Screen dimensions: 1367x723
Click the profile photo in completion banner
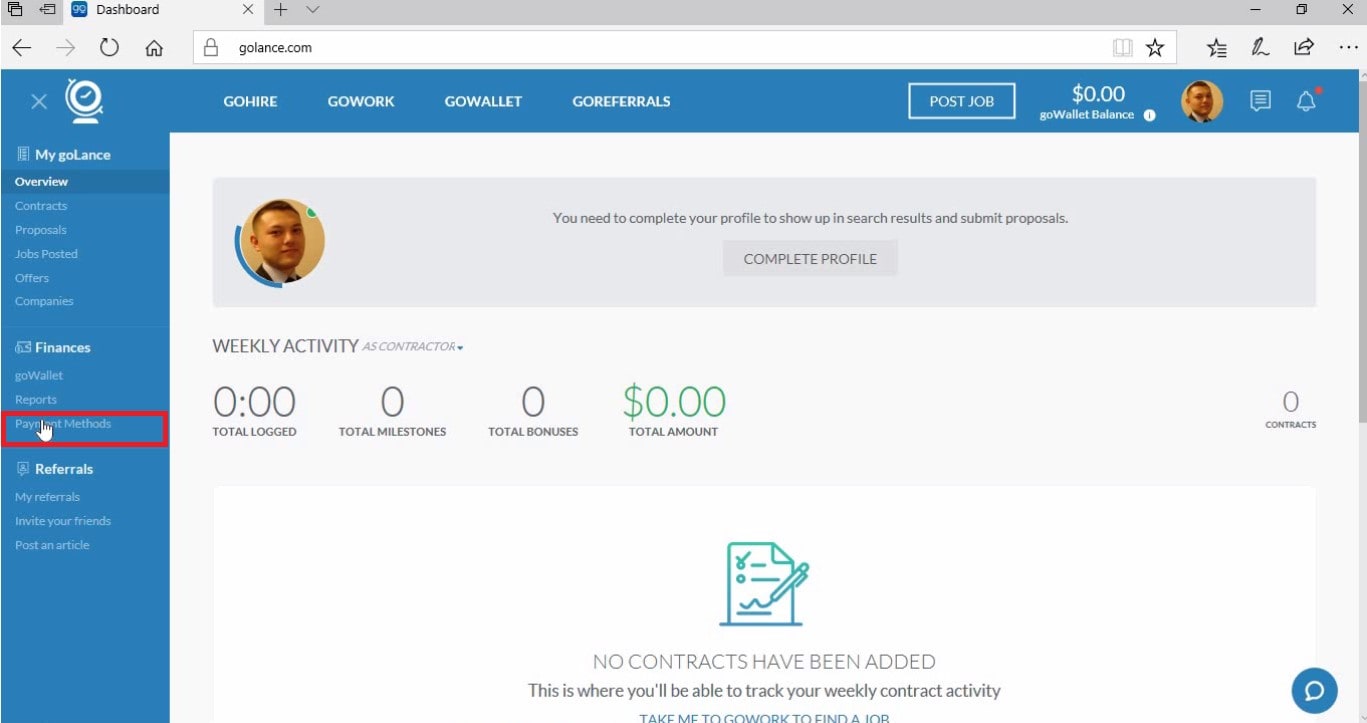[x=280, y=243]
